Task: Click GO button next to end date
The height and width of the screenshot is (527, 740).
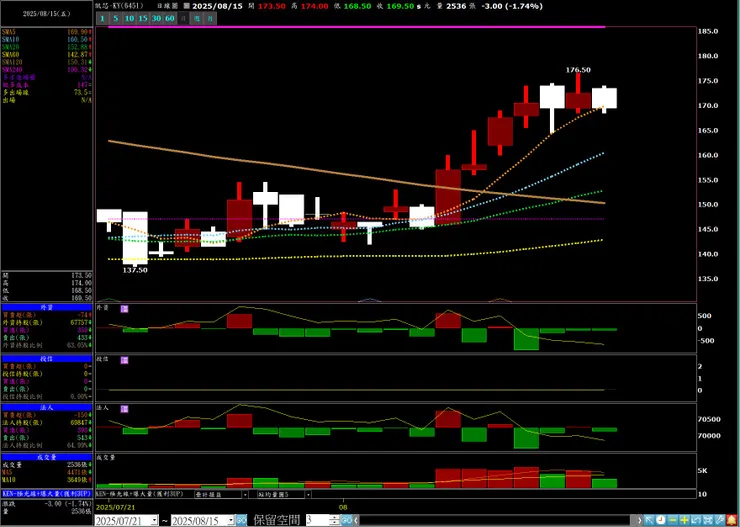Action: point(241,520)
